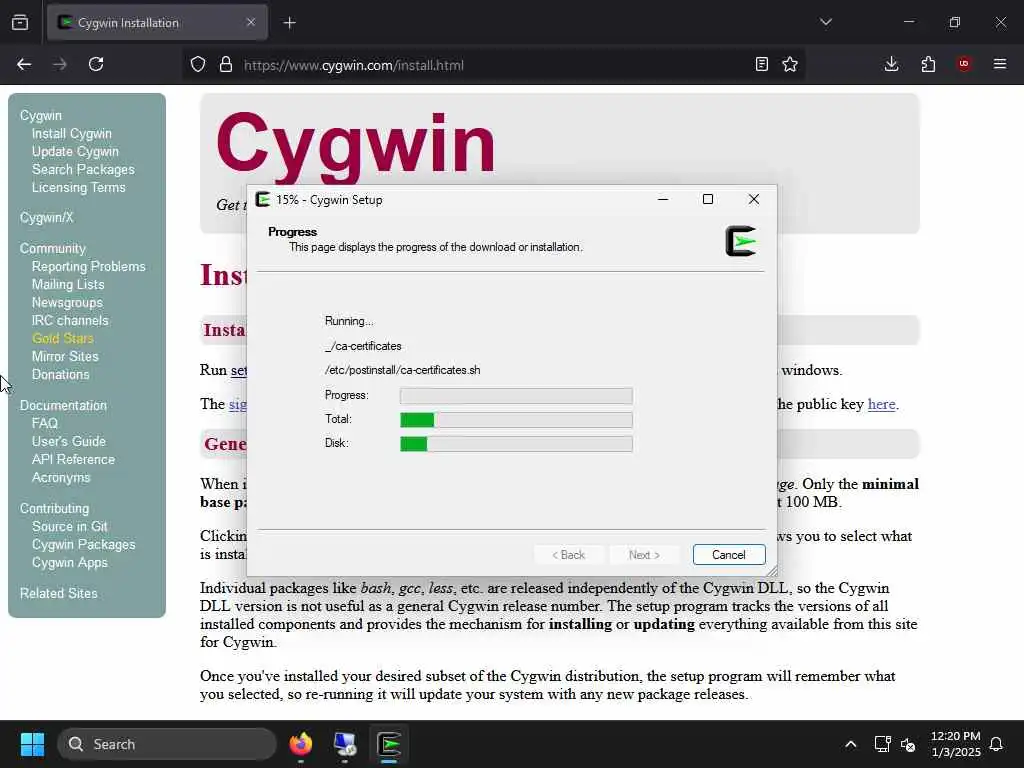Open Mirror Sites in sidebar
1024x768 pixels.
pyautogui.click(x=65, y=357)
